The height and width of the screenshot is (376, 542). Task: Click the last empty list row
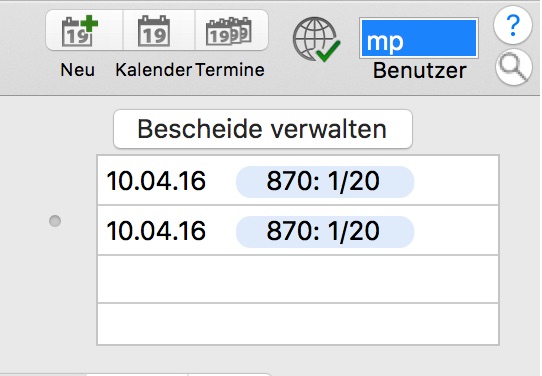tap(298, 324)
